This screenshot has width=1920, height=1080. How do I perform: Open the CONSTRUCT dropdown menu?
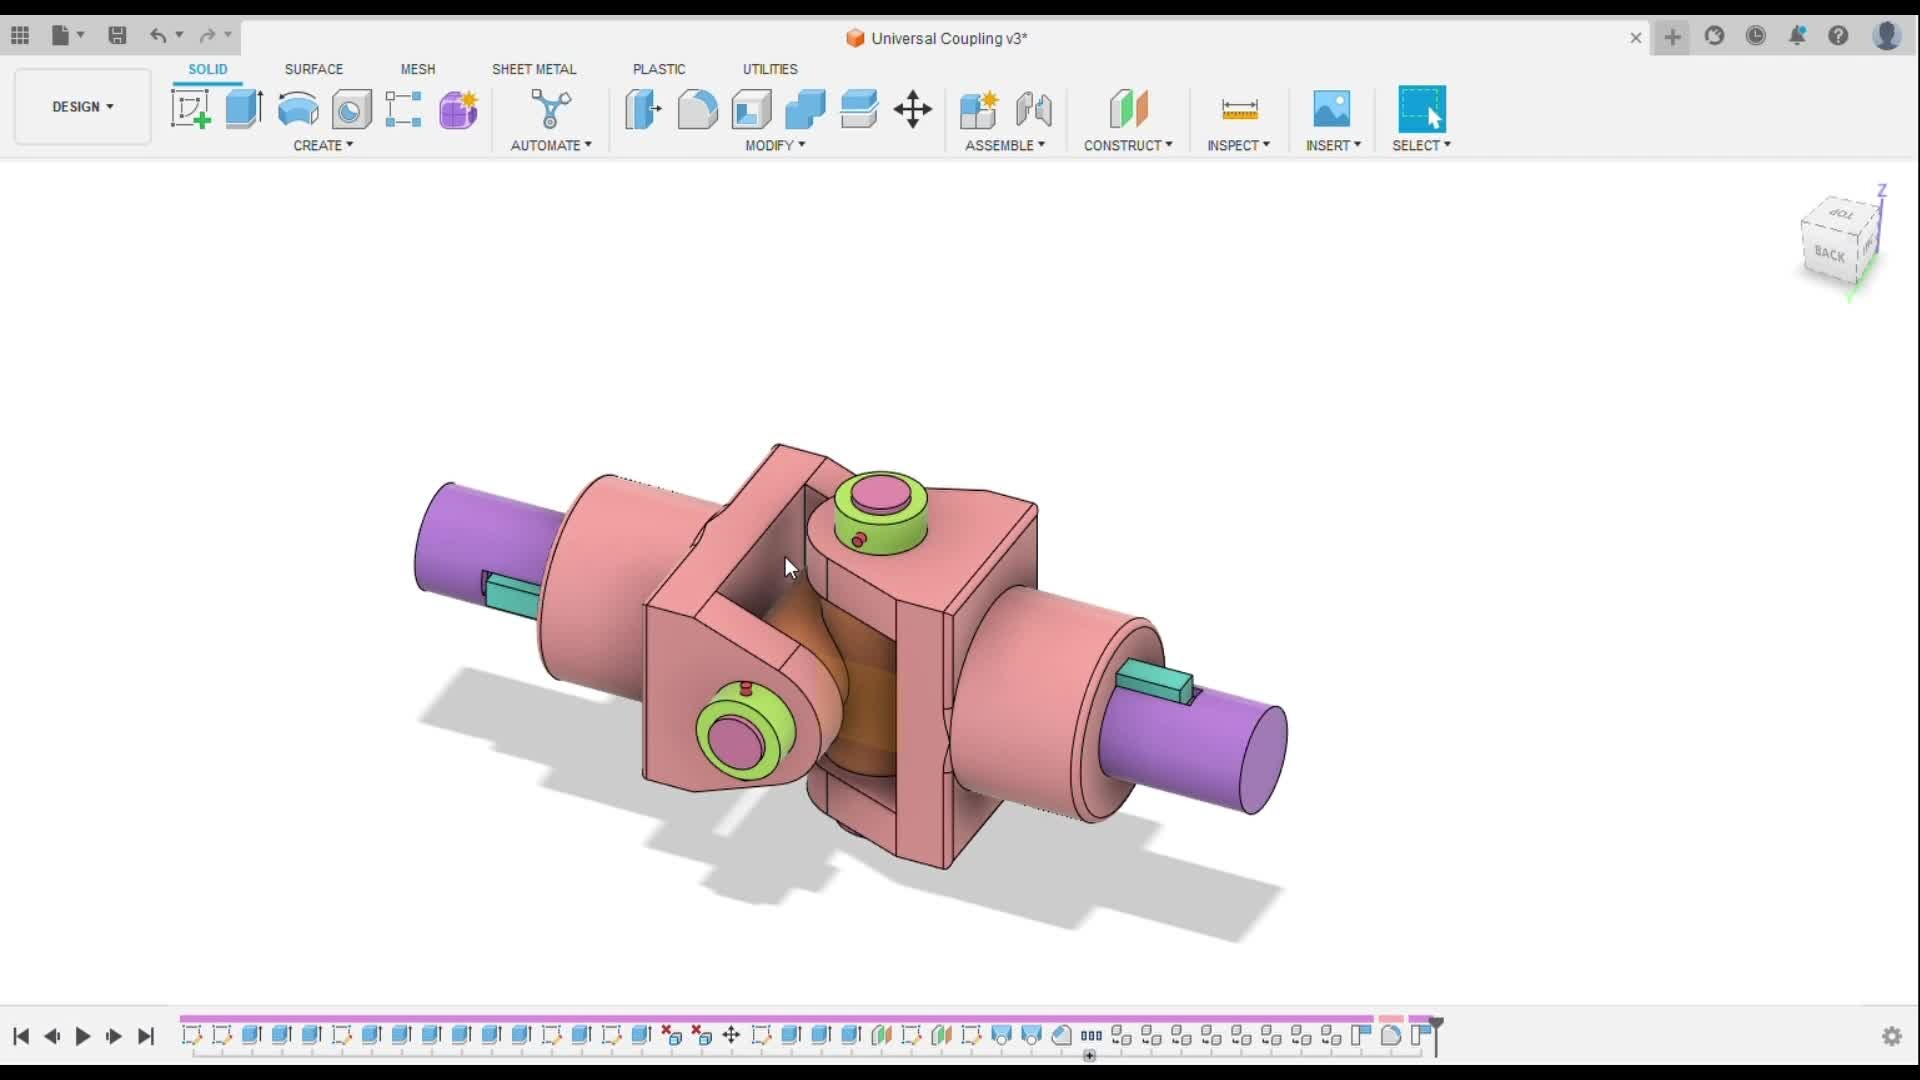click(x=1128, y=145)
